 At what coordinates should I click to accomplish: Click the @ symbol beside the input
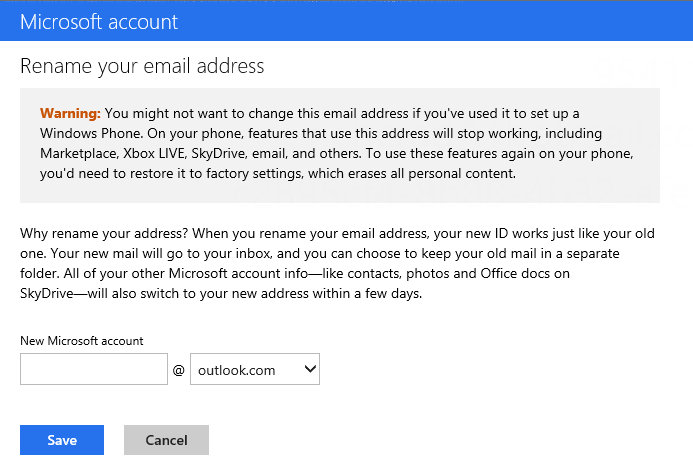pyautogui.click(x=179, y=371)
